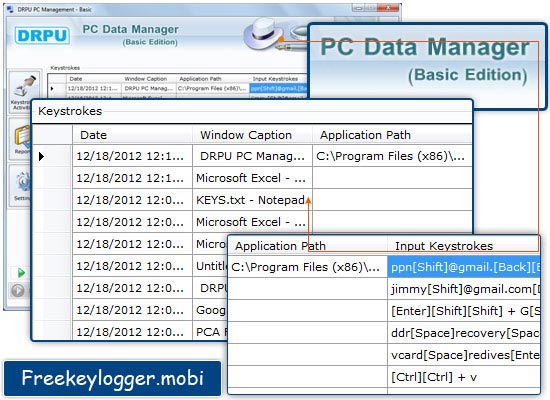
Task: Click the row selector arrow in the enlarged Keystrokes panel
Action: (x=41, y=156)
